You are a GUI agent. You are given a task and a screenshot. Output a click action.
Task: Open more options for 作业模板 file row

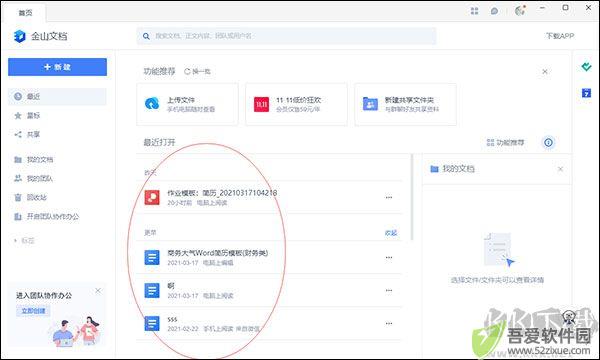coord(389,197)
